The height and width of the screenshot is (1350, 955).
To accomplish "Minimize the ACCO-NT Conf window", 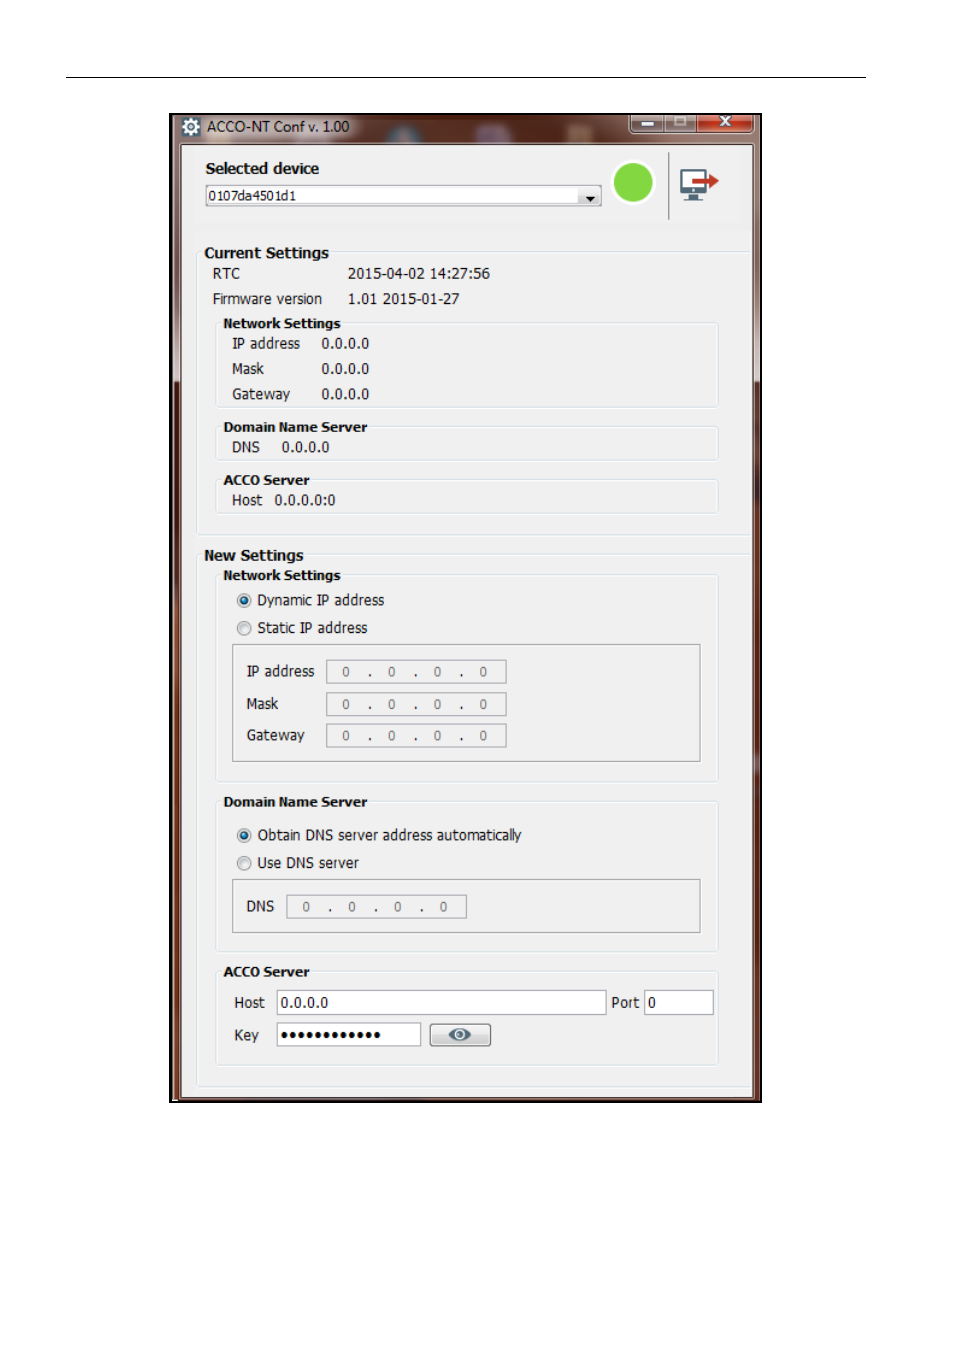I will click(647, 123).
